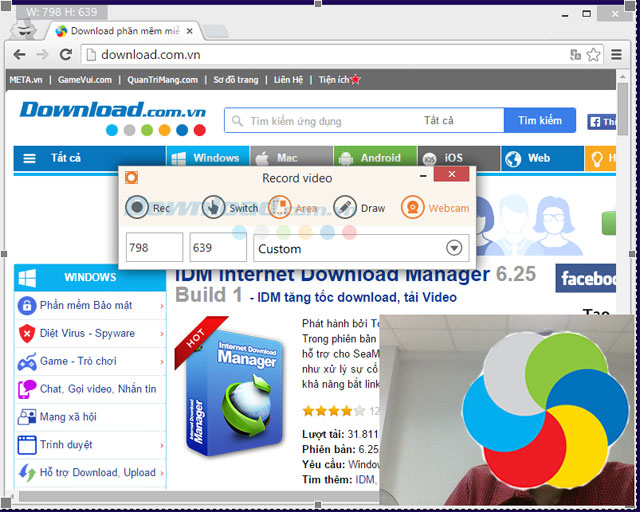The image size is (640, 512).
Task: Click the Tìm kiếm search button
Action: [x=540, y=120]
